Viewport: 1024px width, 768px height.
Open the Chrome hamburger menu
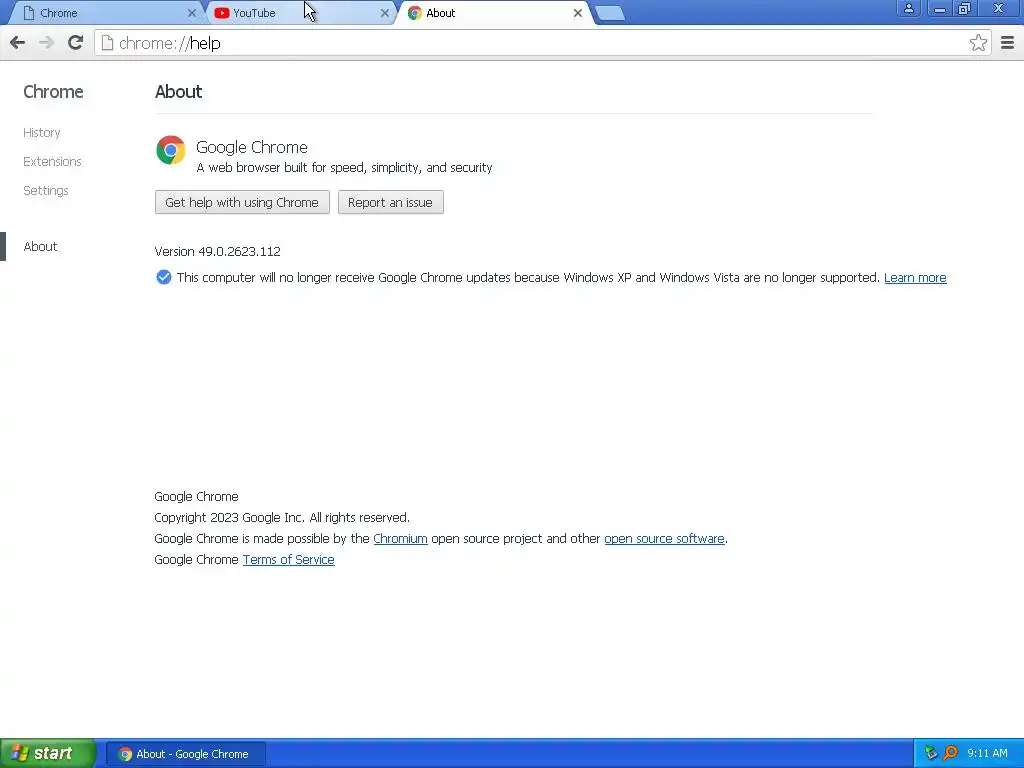coord(1007,43)
